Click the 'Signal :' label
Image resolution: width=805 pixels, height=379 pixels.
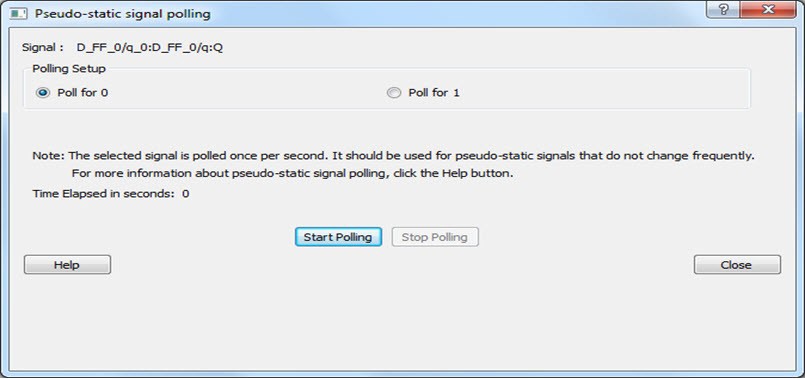coord(43,48)
